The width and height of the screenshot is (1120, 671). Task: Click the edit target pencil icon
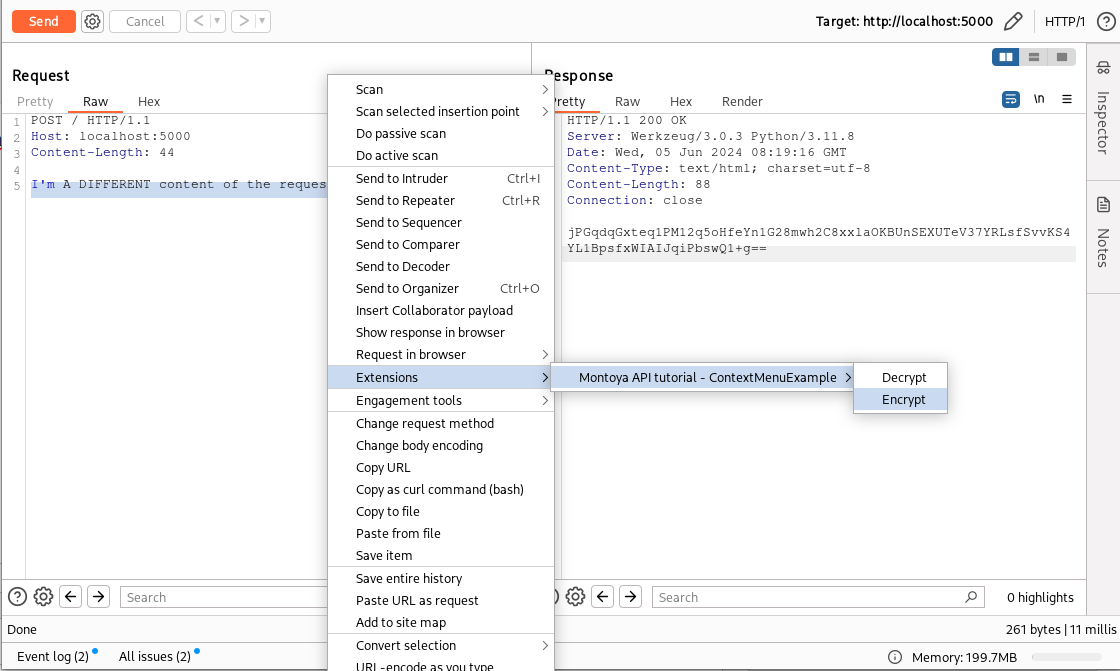[1013, 21]
